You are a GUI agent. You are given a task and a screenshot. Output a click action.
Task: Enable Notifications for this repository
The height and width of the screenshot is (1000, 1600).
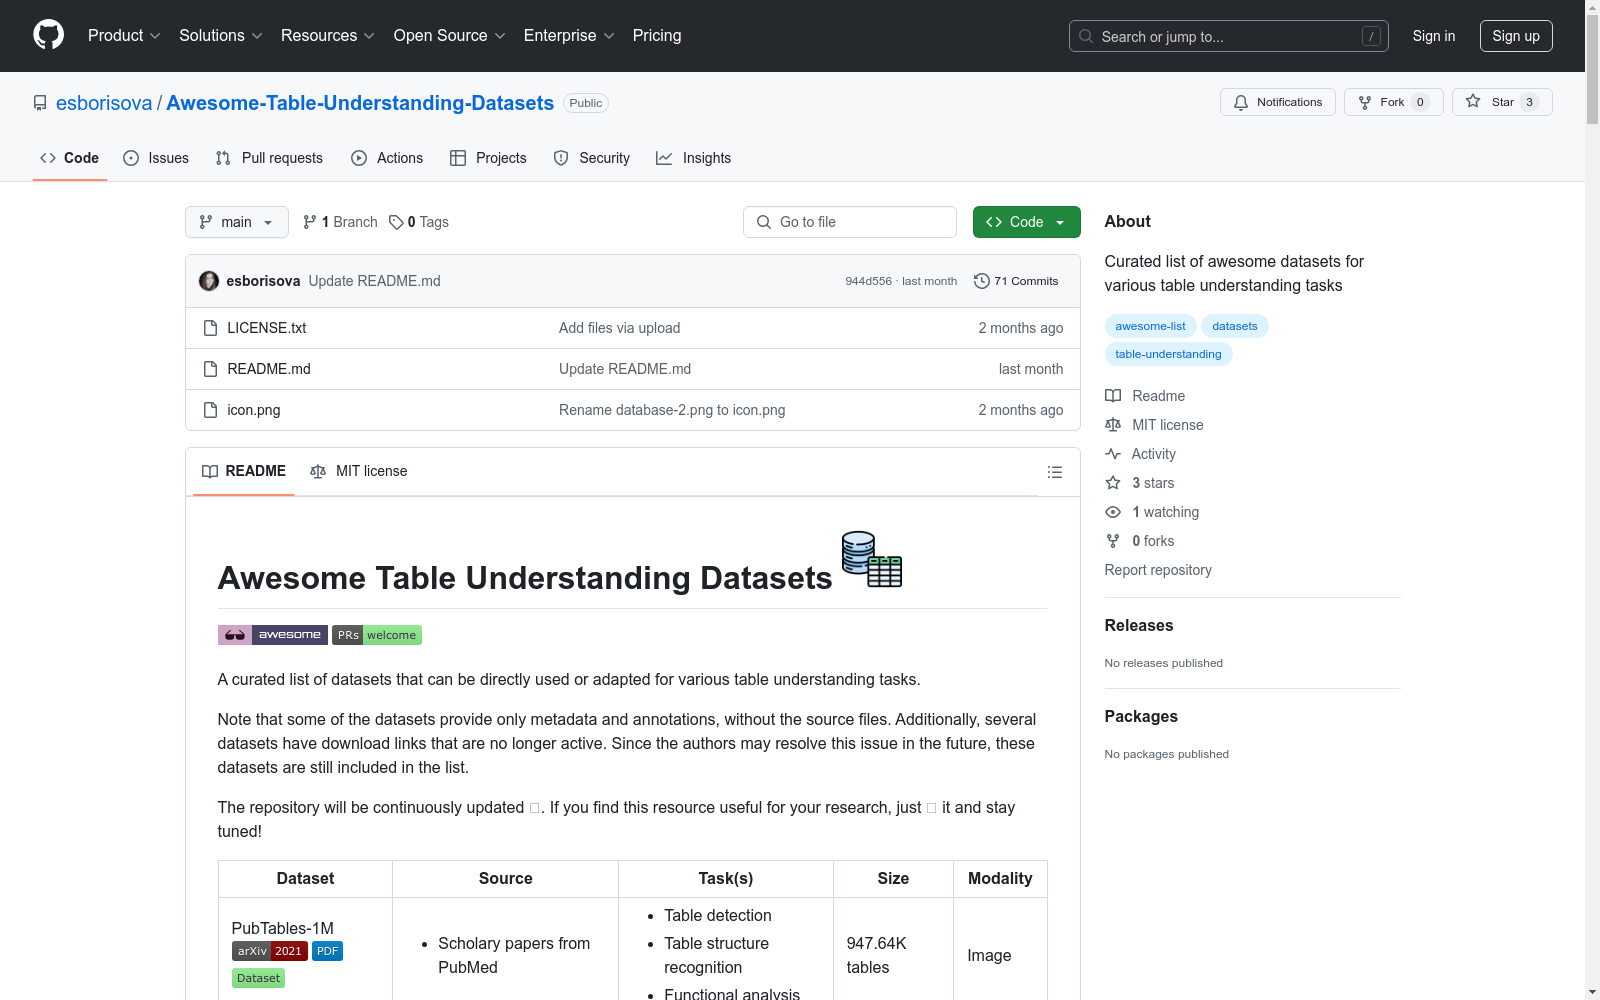pos(1277,101)
